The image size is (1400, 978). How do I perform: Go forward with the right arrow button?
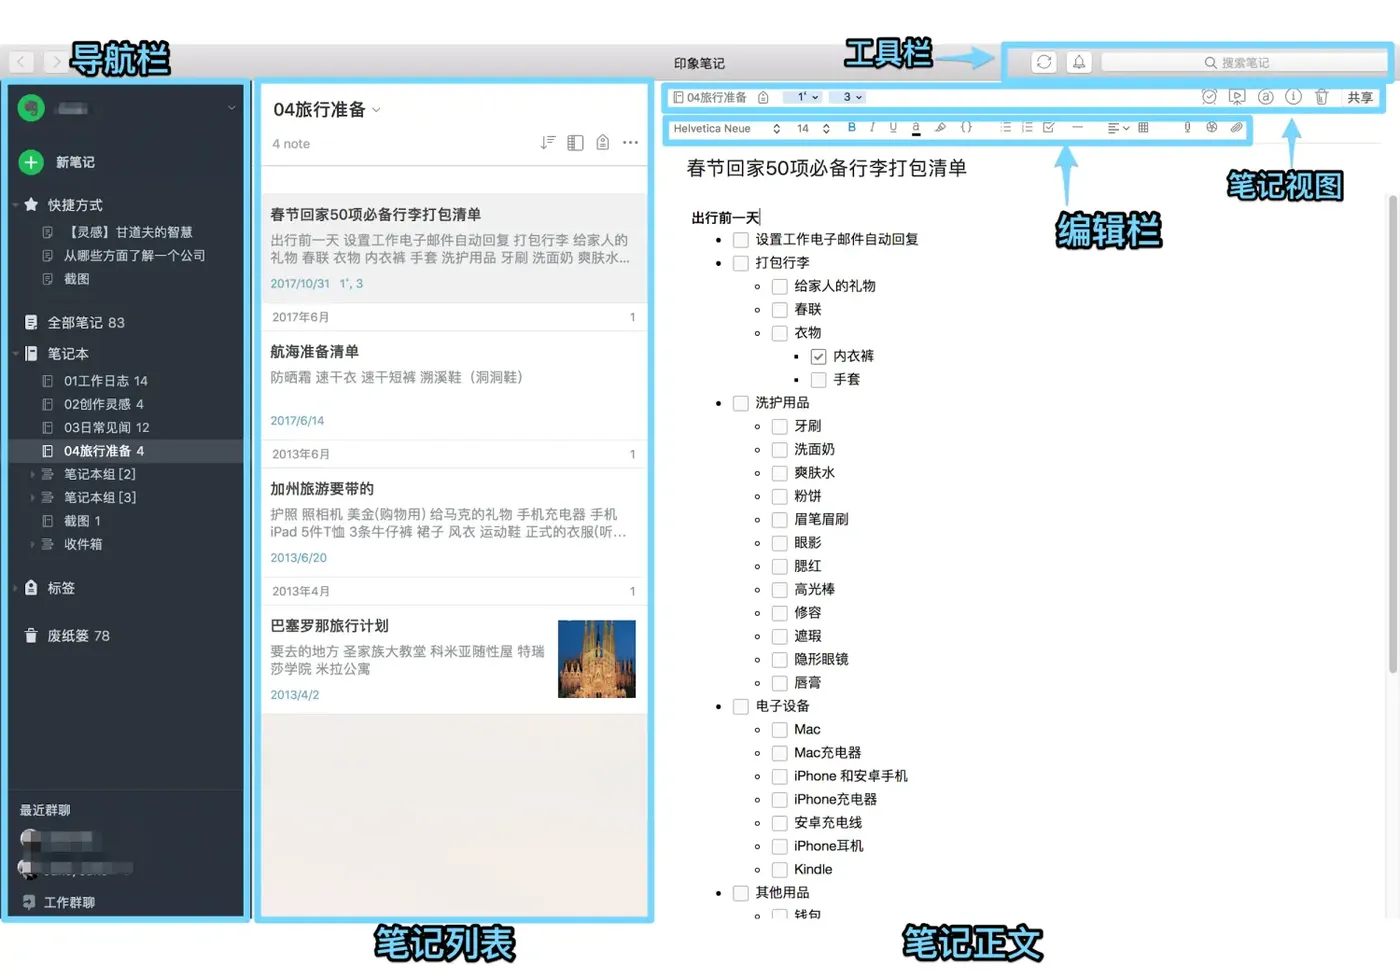pos(55,62)
